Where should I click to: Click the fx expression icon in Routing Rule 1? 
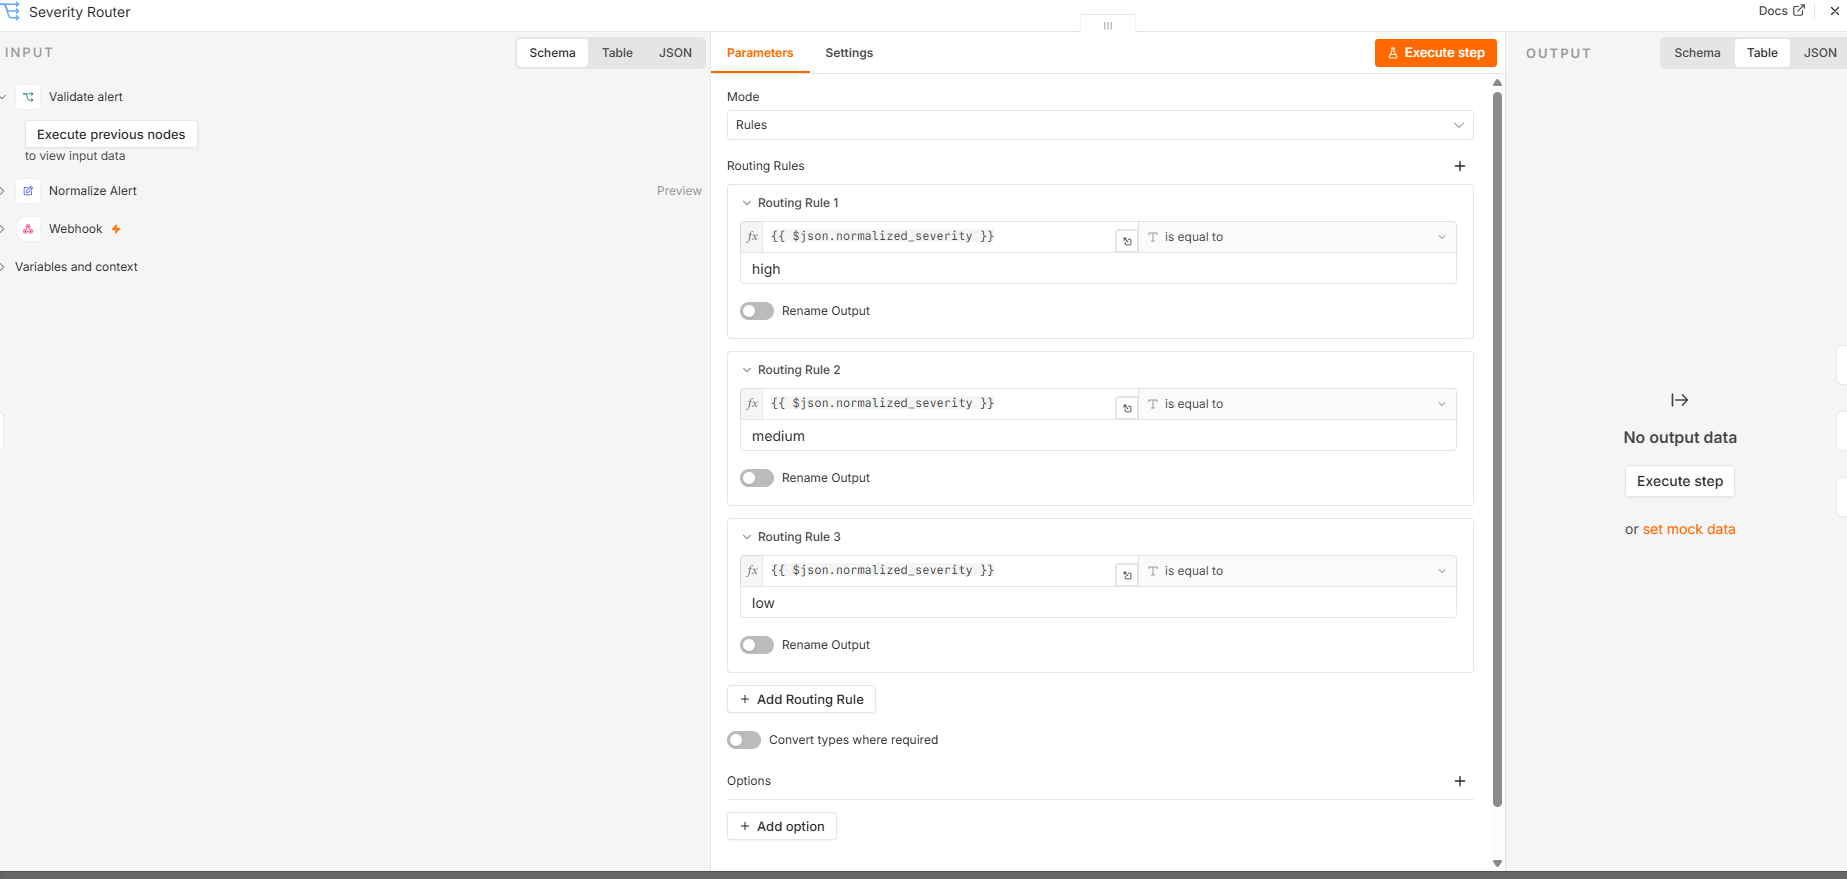point(753,237)
